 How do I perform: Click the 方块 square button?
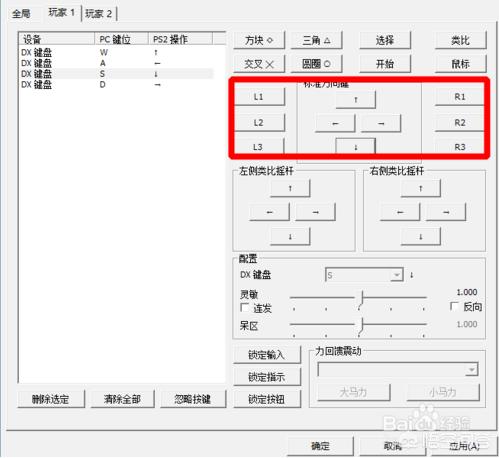click(x=259, y=40)
